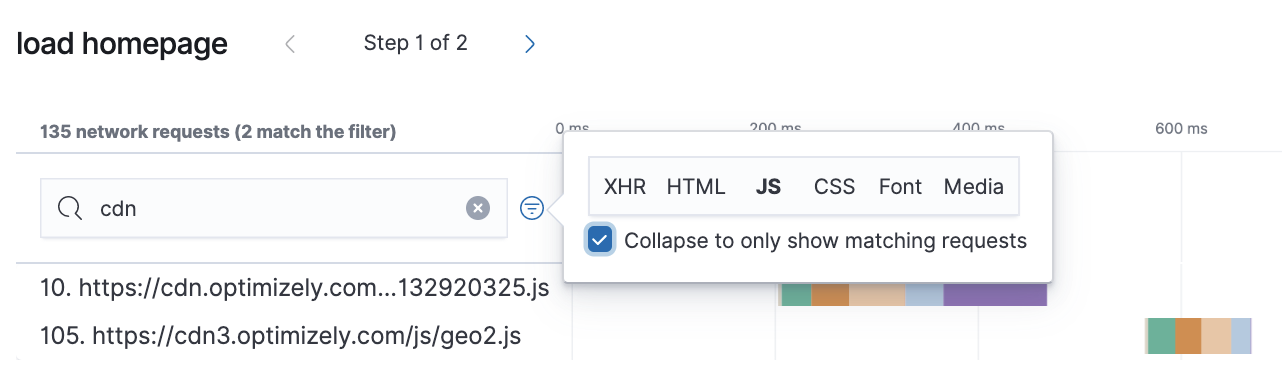Click the search magnifier icon

pyautogui.click(x=69, y=208)
